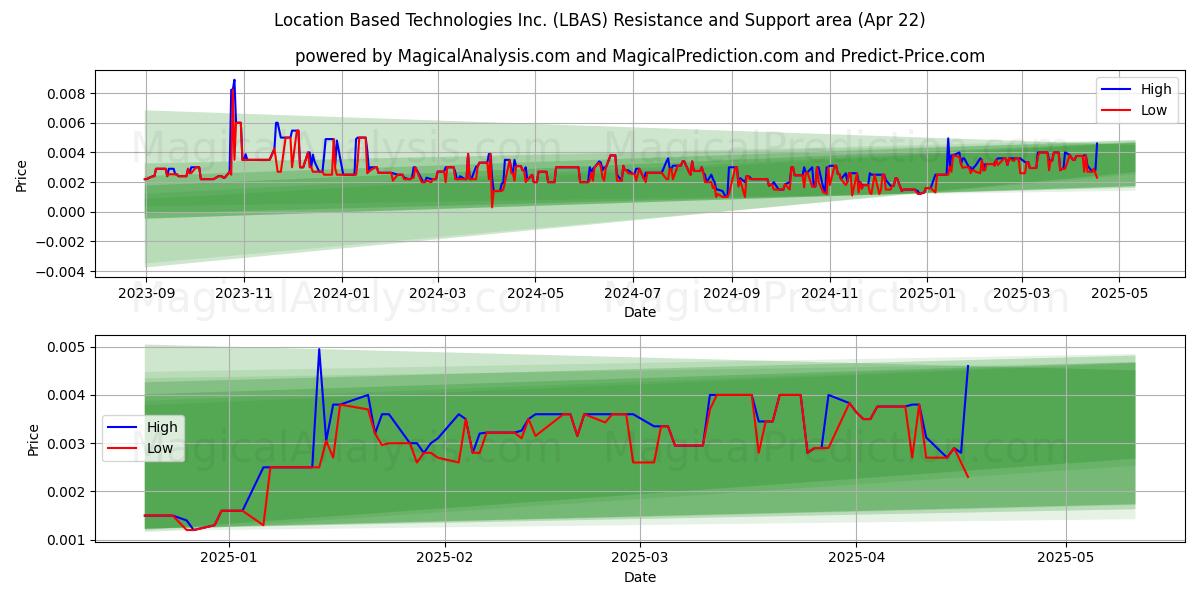Image resolution: width=1200 pixels, height=600 pixels.
Task: Click the 0.001 price tick on the lower chart
Action: 69,540
